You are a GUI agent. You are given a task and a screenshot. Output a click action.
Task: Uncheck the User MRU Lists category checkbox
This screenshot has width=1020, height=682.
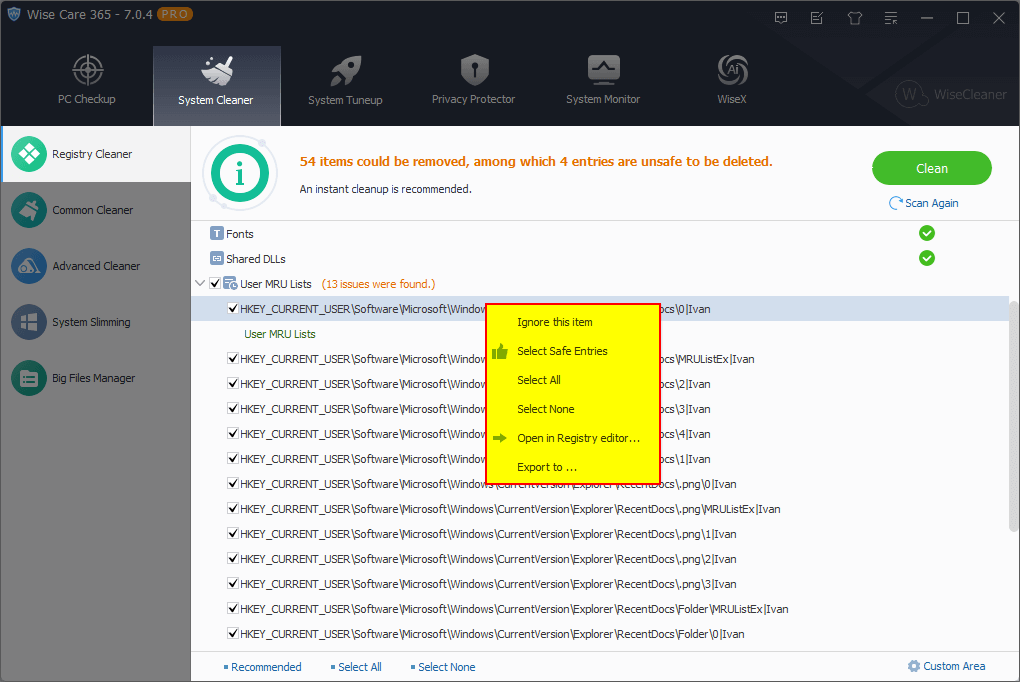(215, 284)
